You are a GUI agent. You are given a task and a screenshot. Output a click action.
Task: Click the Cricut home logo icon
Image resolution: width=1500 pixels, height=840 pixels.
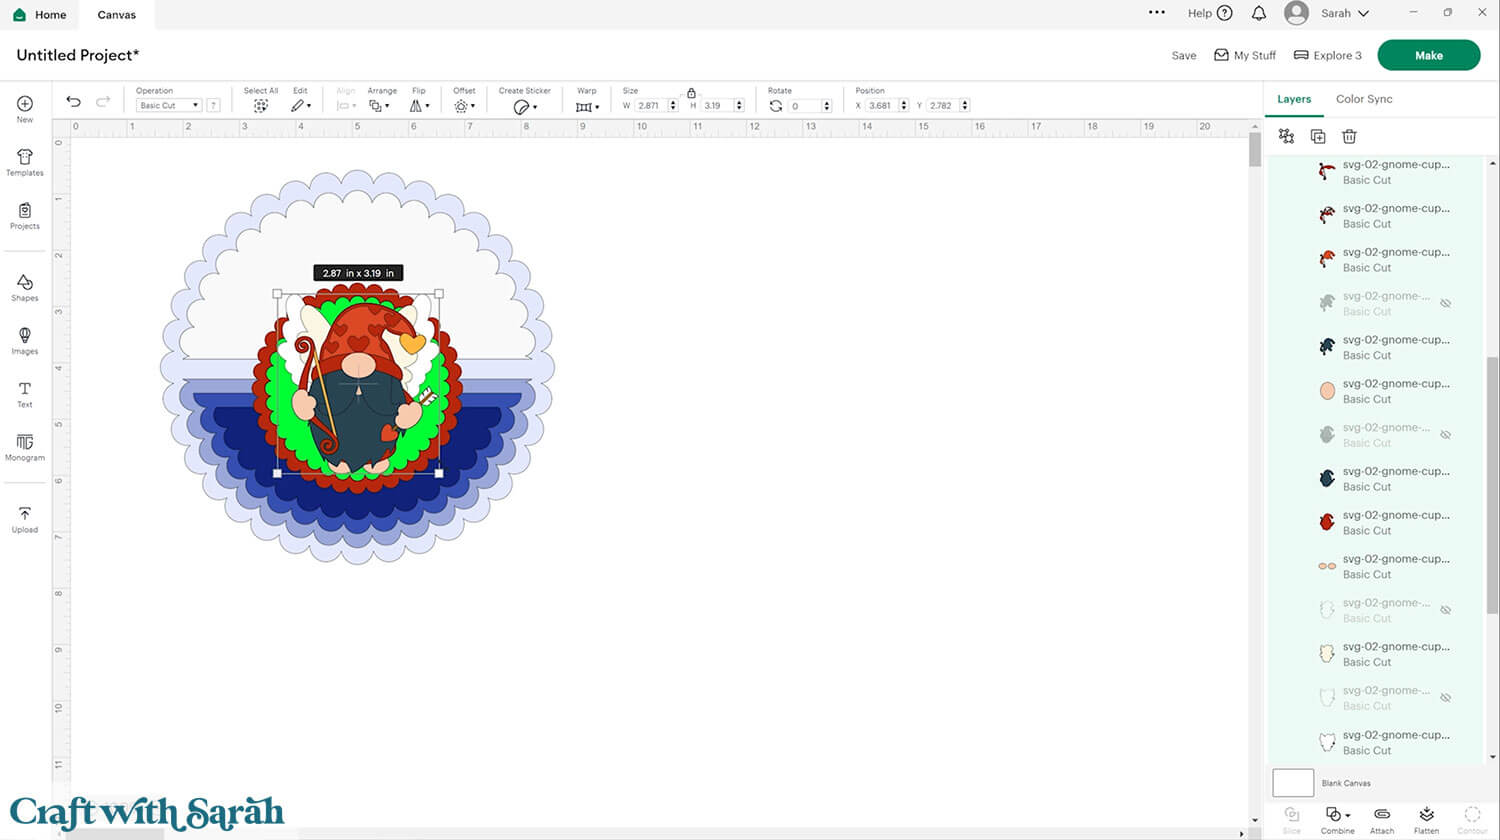click(x=19, y=14)
